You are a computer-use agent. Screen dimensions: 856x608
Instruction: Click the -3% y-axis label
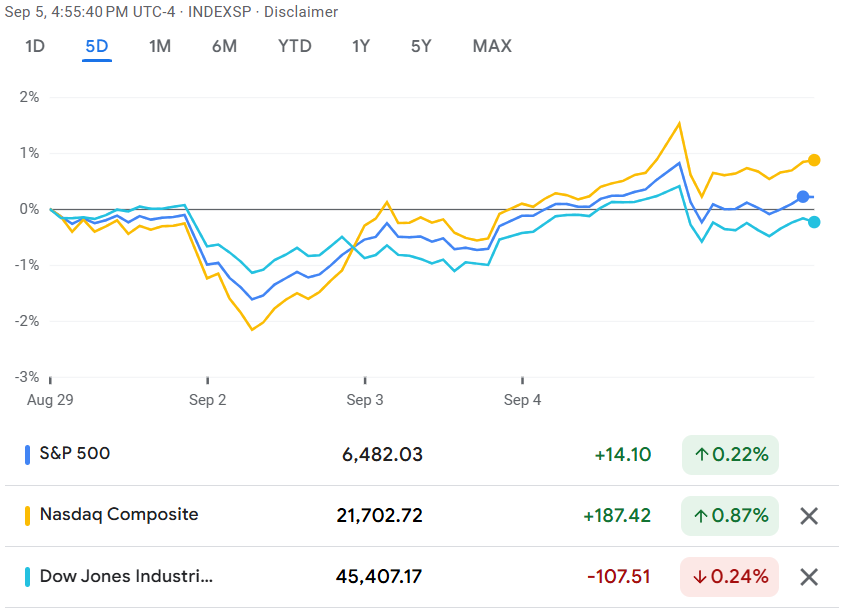click(27, 377)
